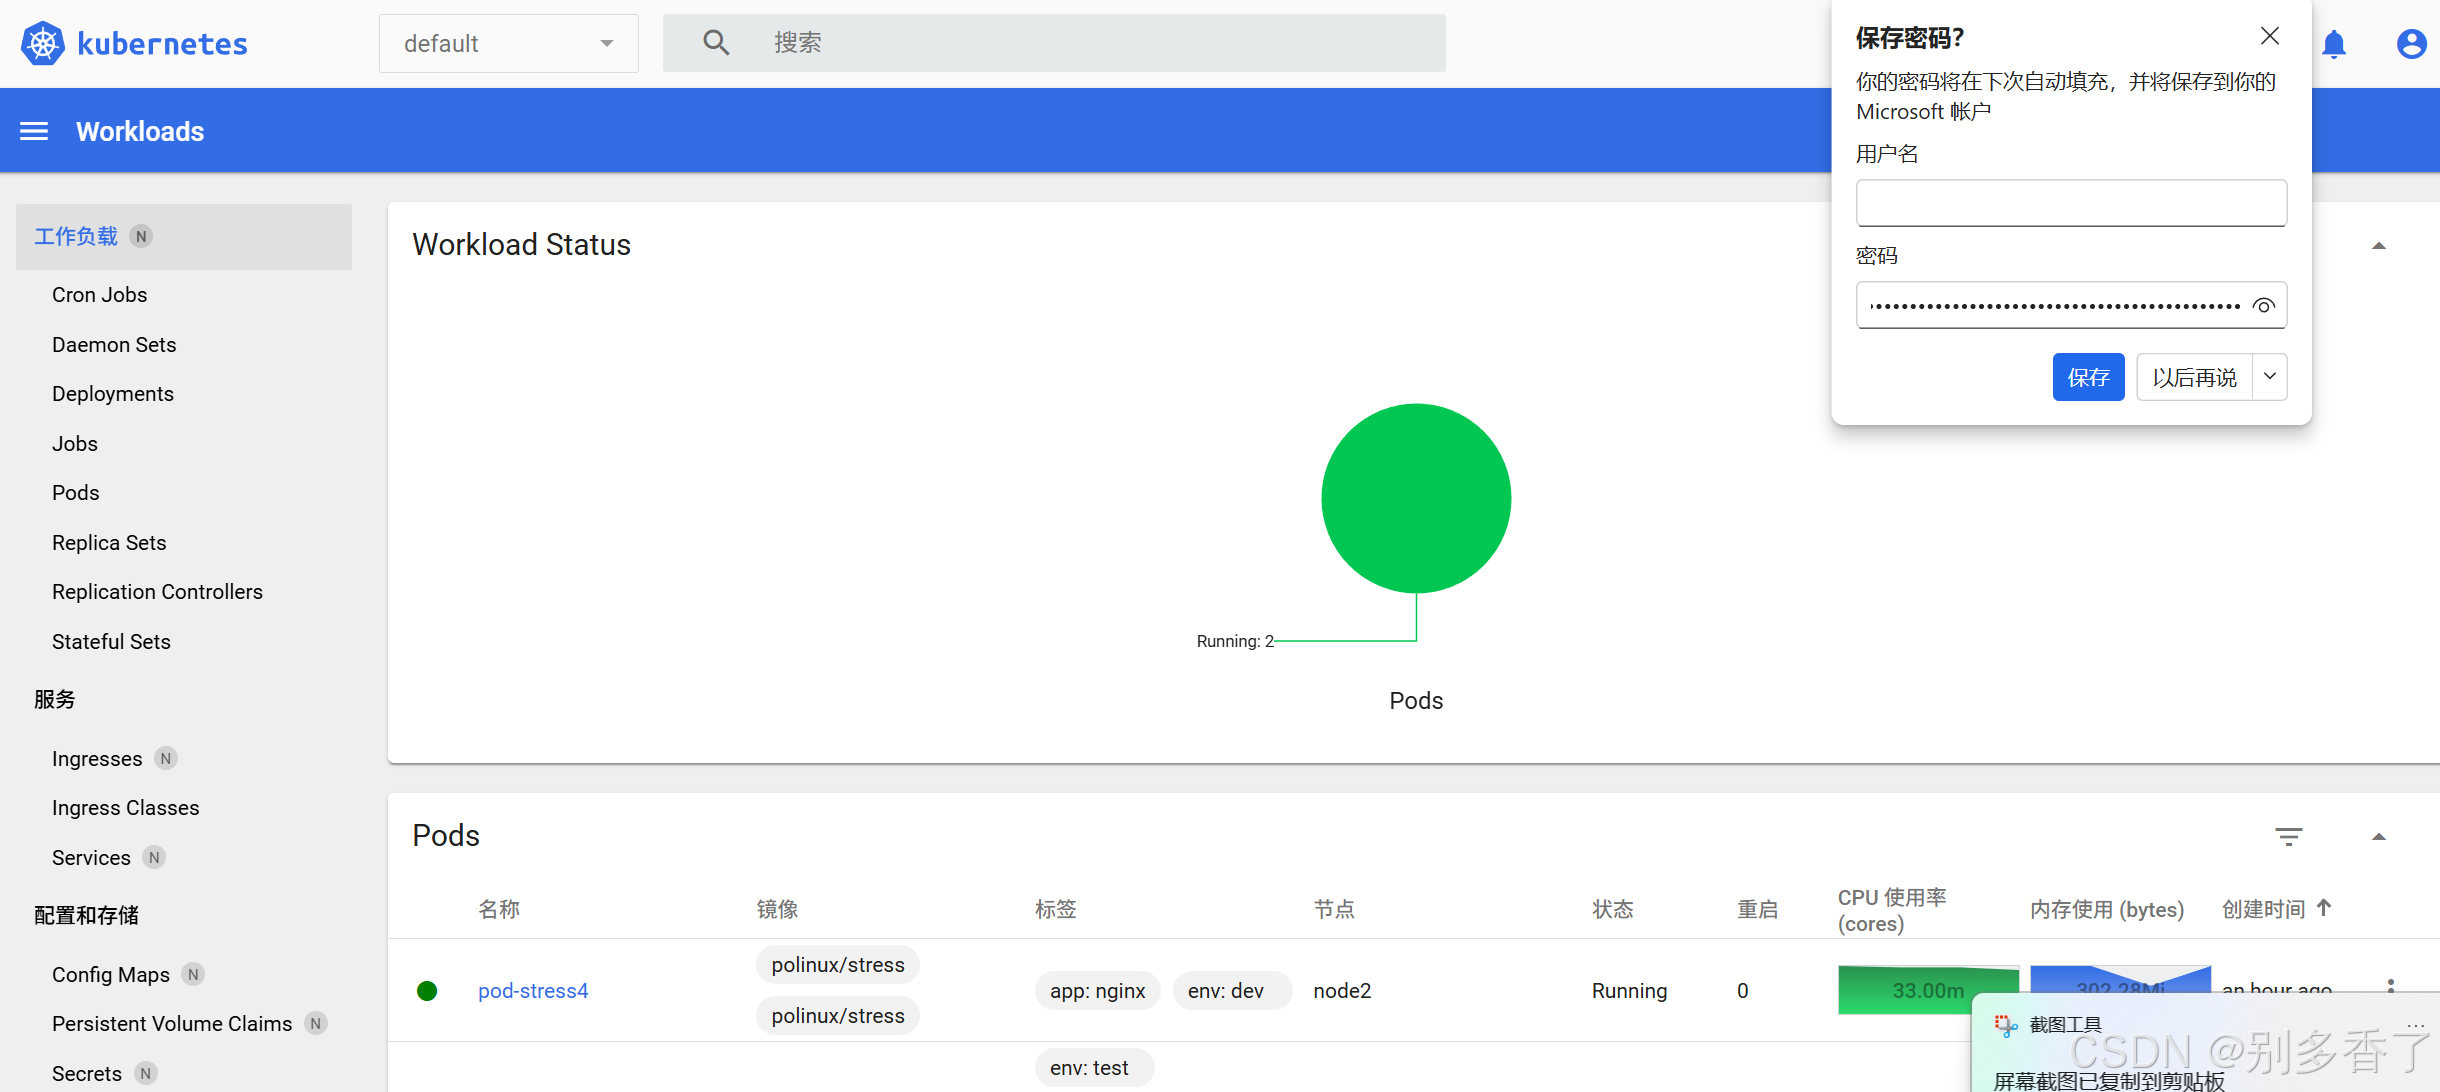Go to Stateful Sets in sidebar
This screenshot has width=2440, height=1092.
click(111, 642)
